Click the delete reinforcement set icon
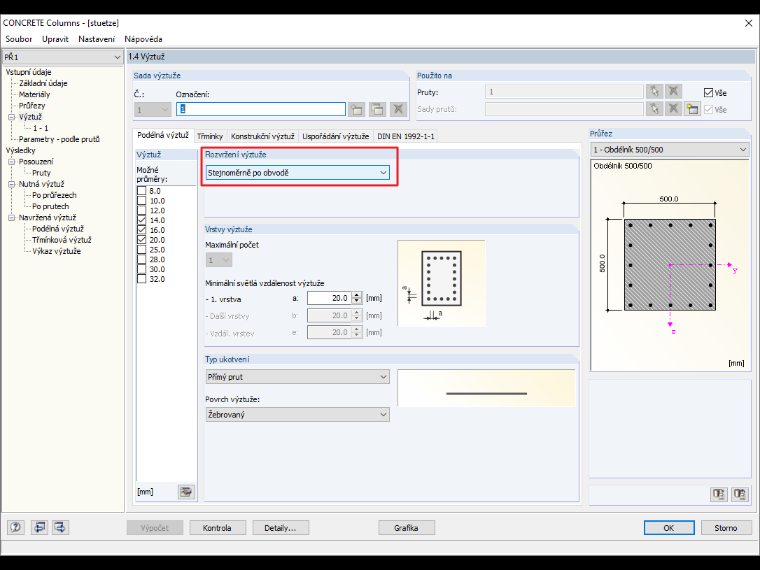This screenshot has height=570, width=760. tap(398, 109)
